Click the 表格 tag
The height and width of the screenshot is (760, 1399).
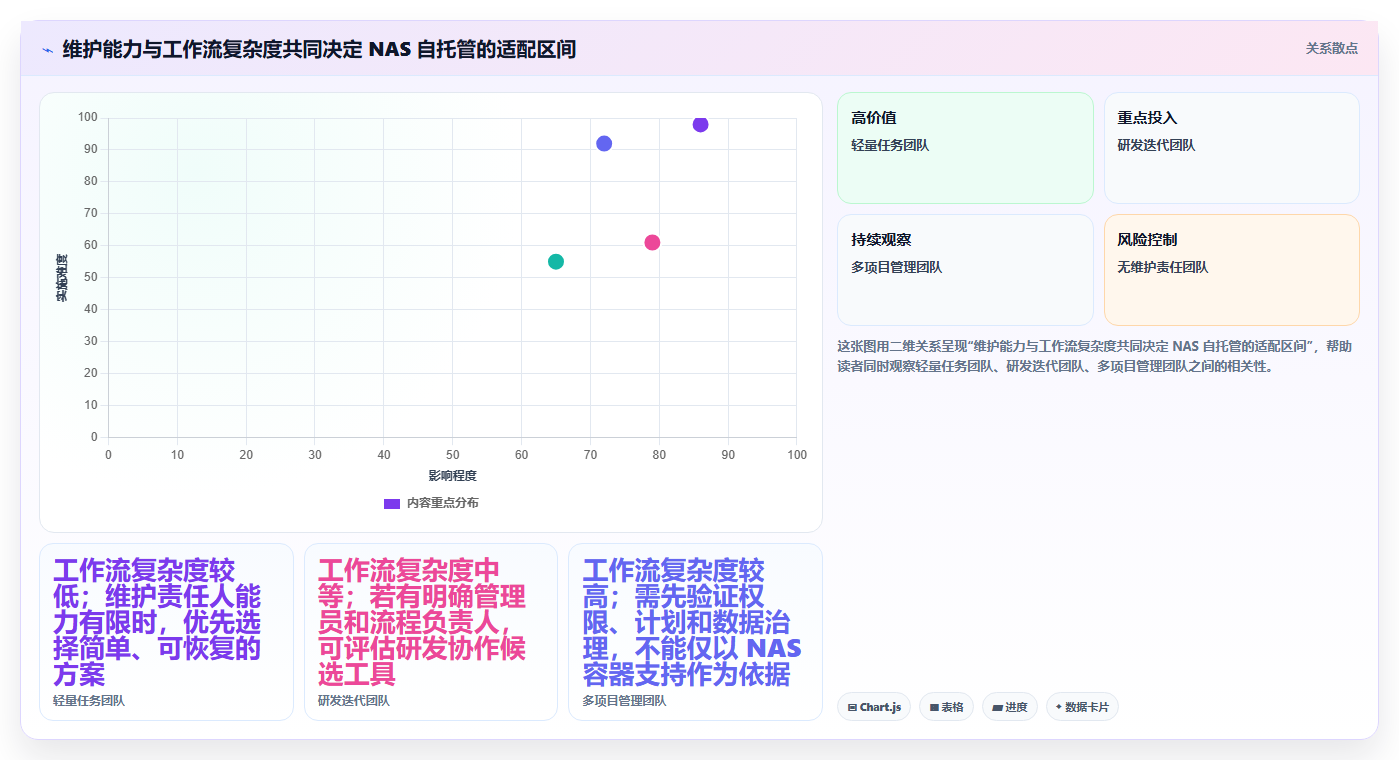tap(946, 707)
